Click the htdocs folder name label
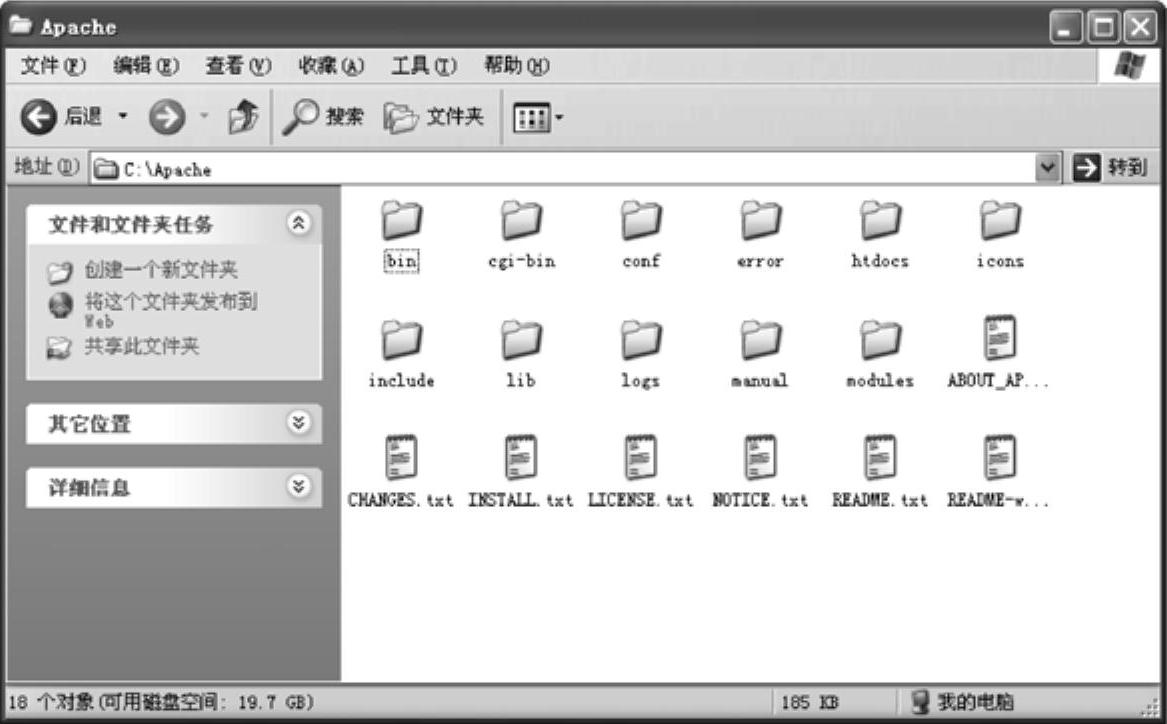 coord(880,260)
